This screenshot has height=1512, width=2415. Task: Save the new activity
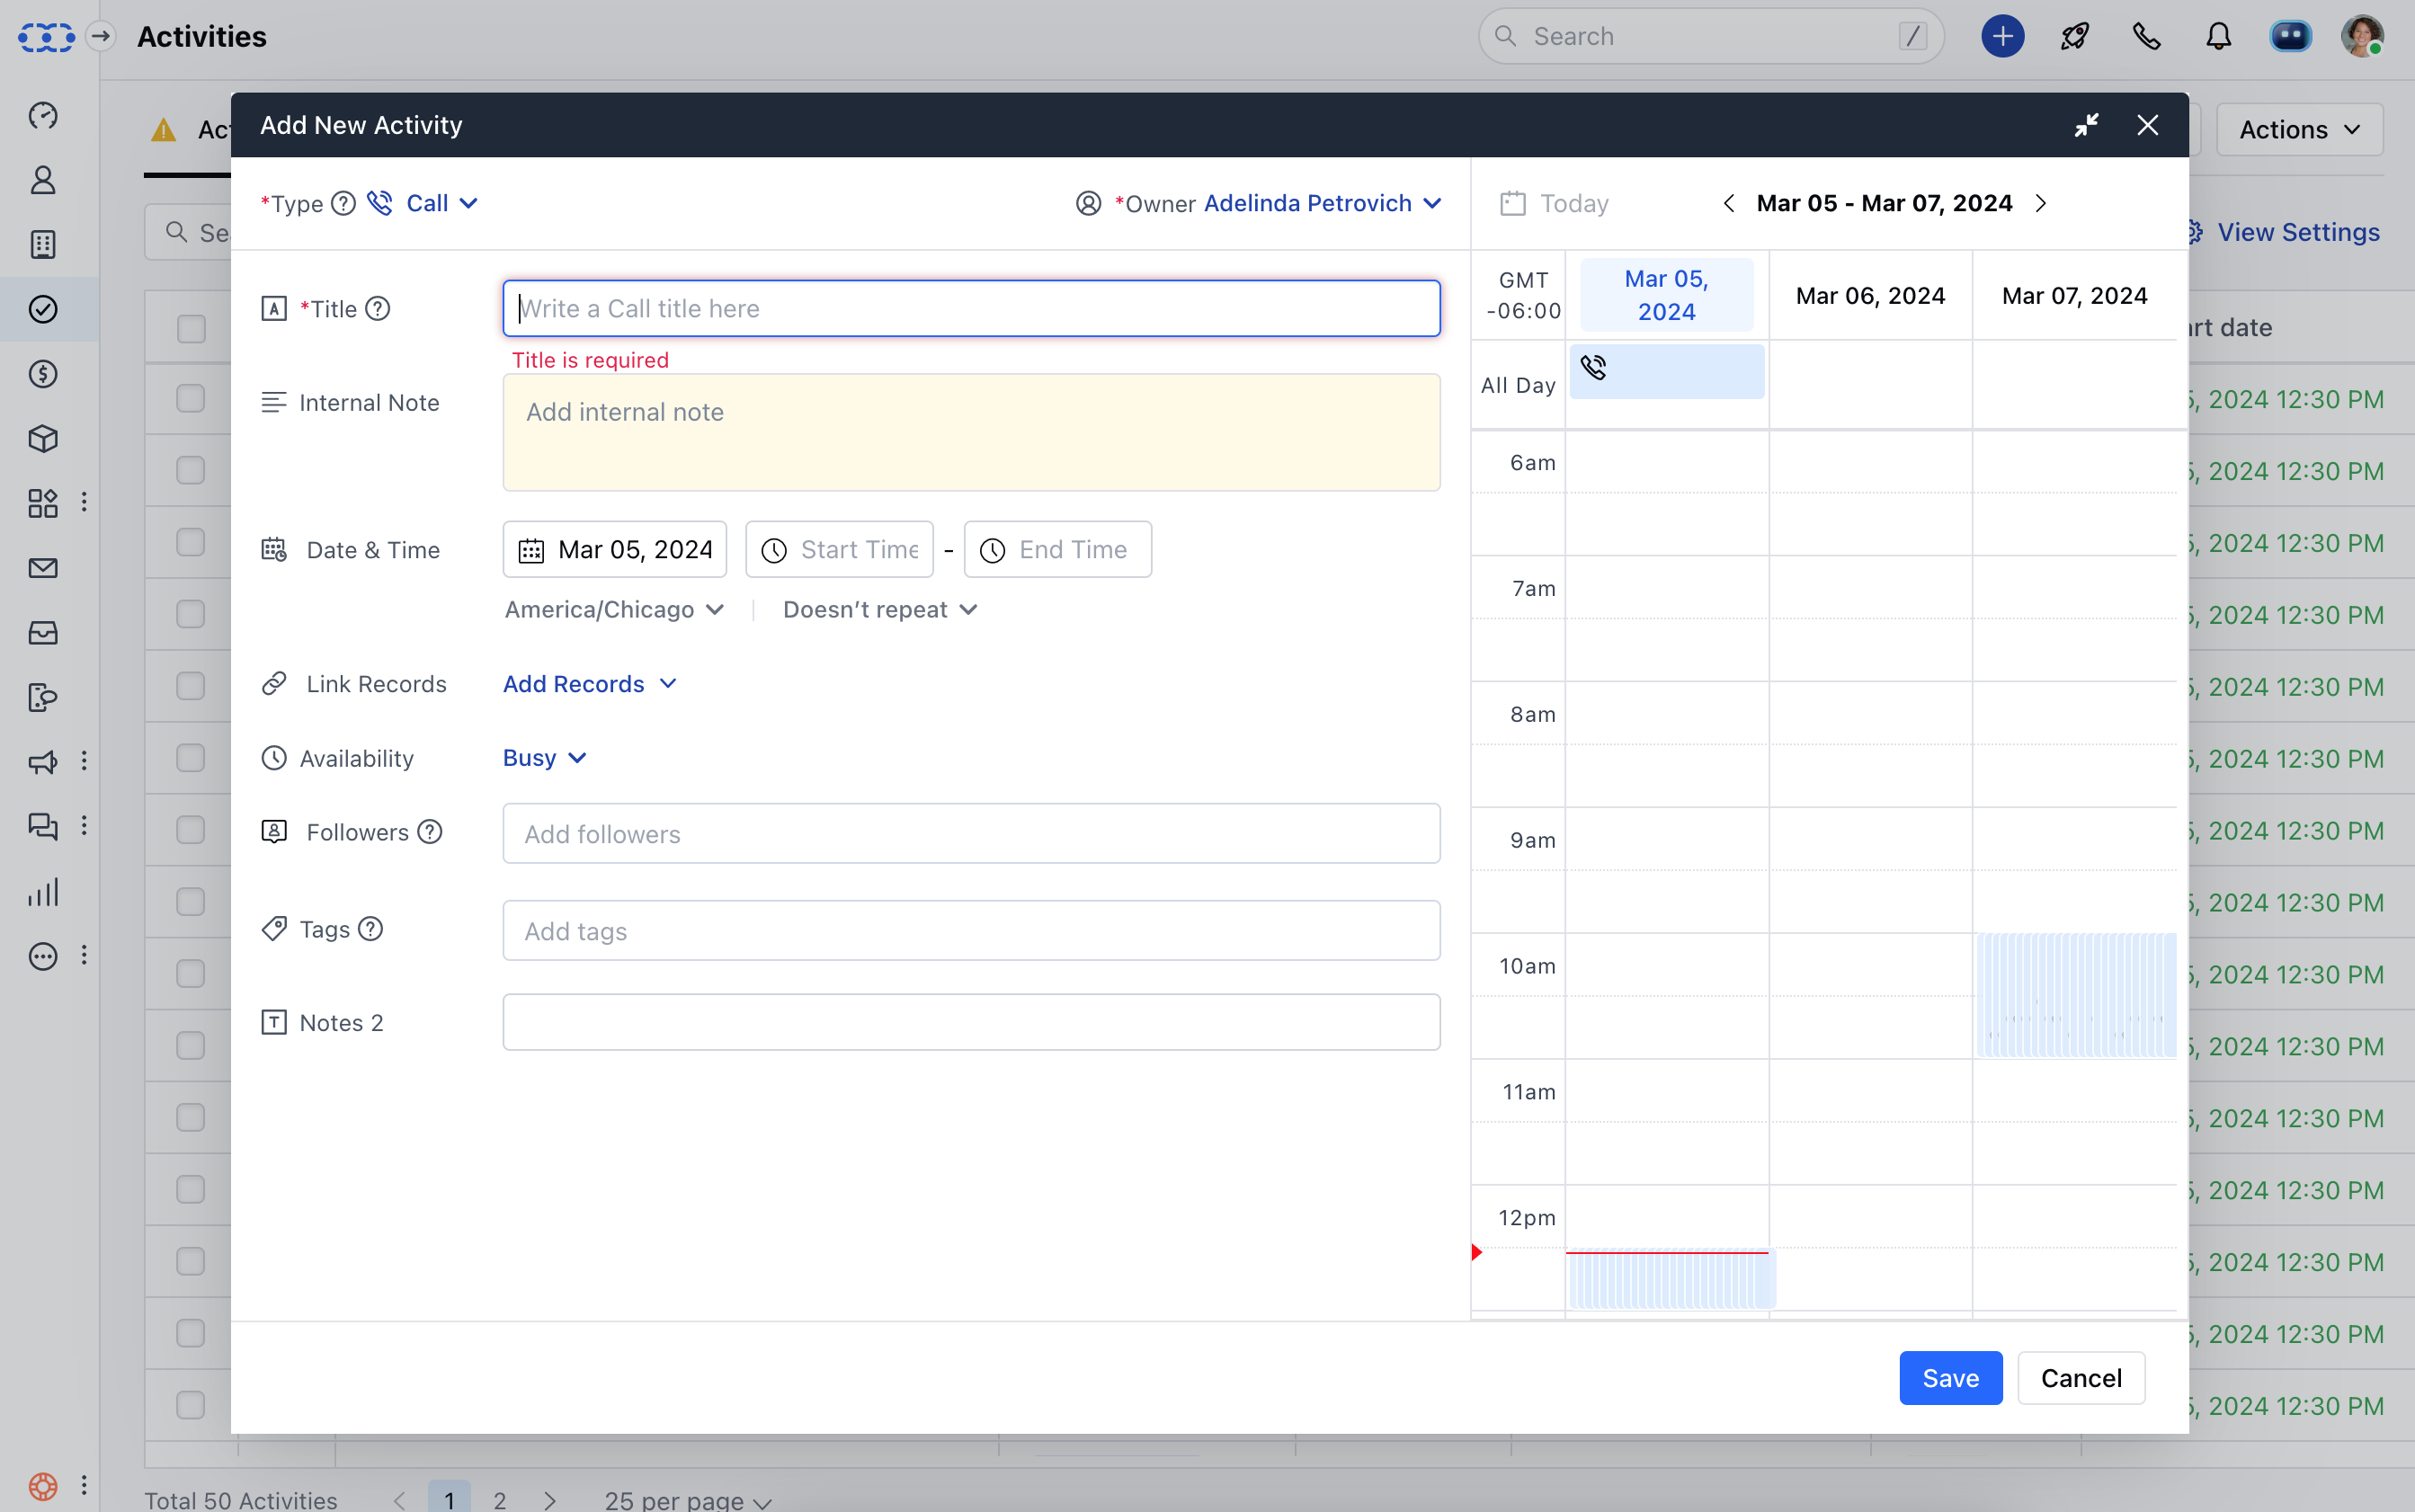pyautogui.click(x=1949, y=1377)
